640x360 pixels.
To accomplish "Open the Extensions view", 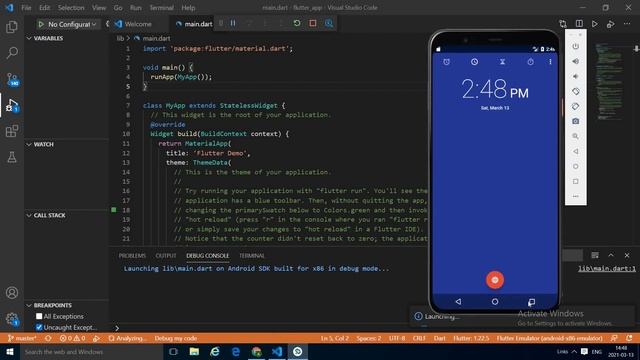I will [12, 131].
